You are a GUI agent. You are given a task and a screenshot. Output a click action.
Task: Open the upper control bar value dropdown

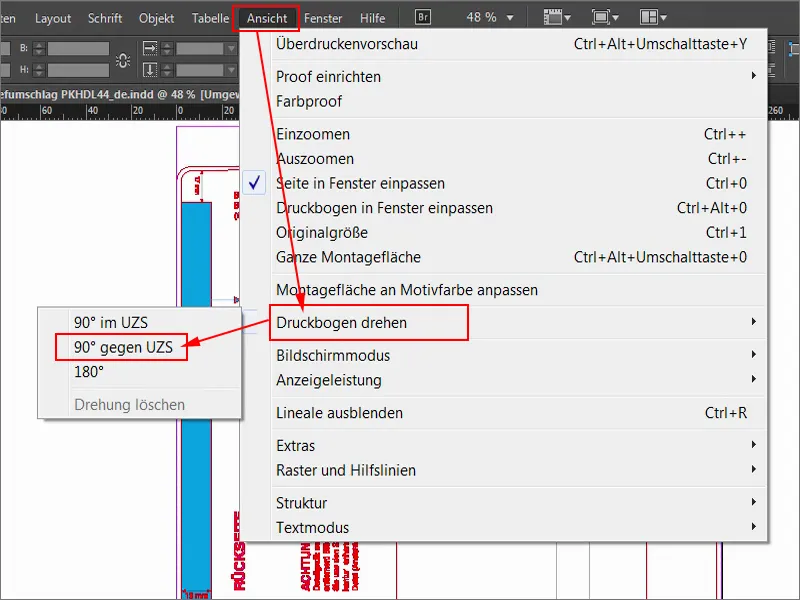231,48
